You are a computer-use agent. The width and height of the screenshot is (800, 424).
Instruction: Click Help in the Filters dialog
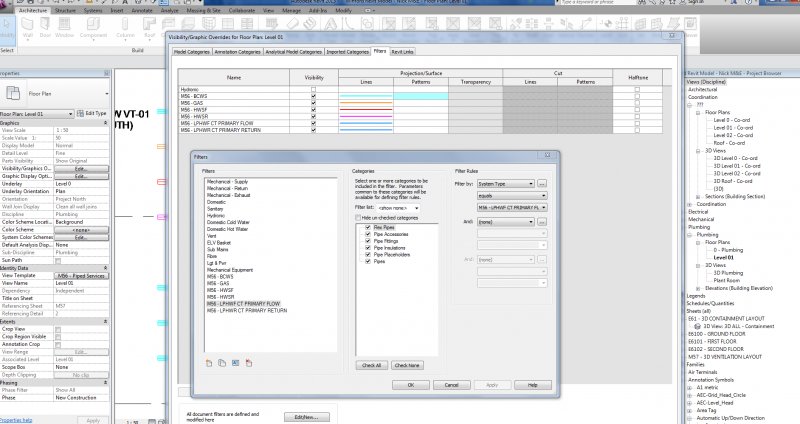coord(533,385)
